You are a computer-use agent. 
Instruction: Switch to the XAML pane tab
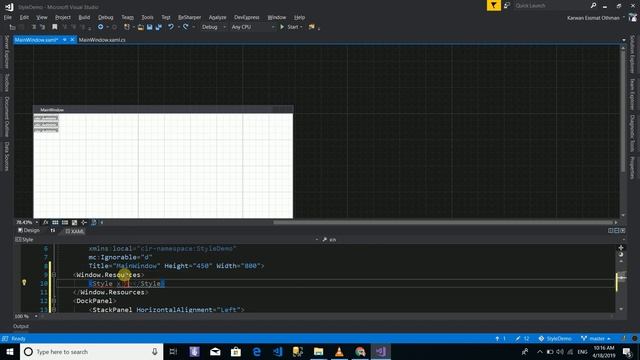pos(75,231)
